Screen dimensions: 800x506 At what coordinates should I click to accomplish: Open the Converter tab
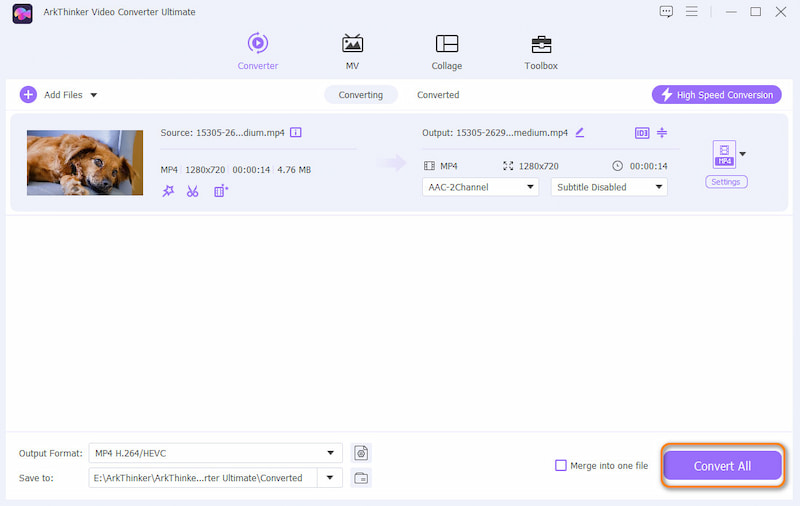click(x=258, y=52)
